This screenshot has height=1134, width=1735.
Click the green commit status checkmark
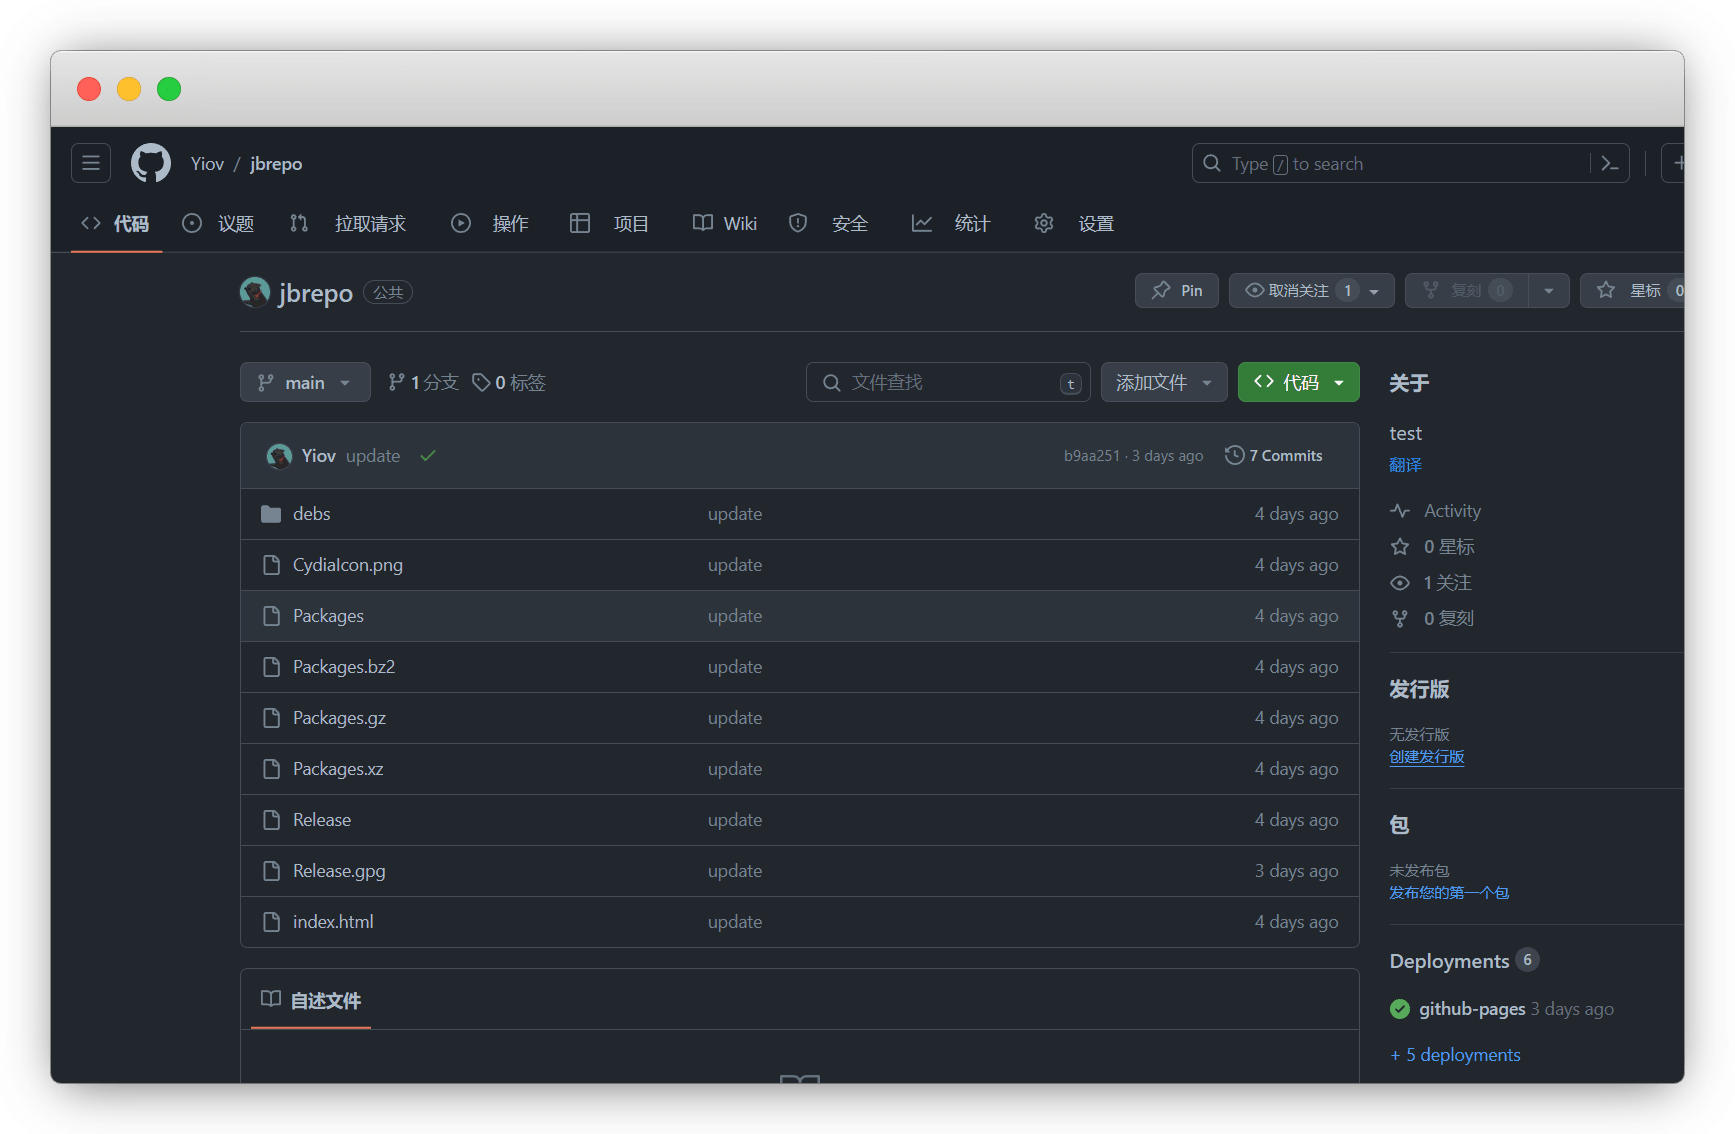pos(428,456)
